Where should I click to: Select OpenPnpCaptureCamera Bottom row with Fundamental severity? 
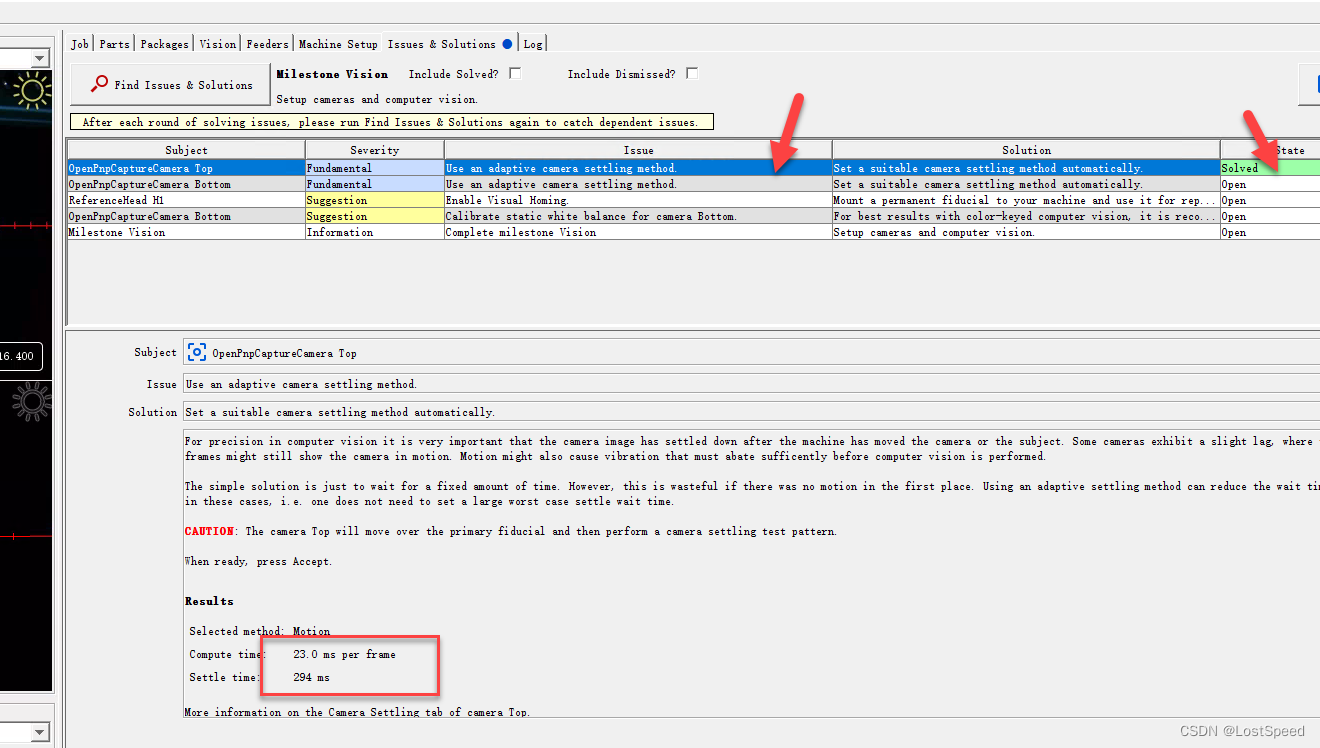coord(693,184)
